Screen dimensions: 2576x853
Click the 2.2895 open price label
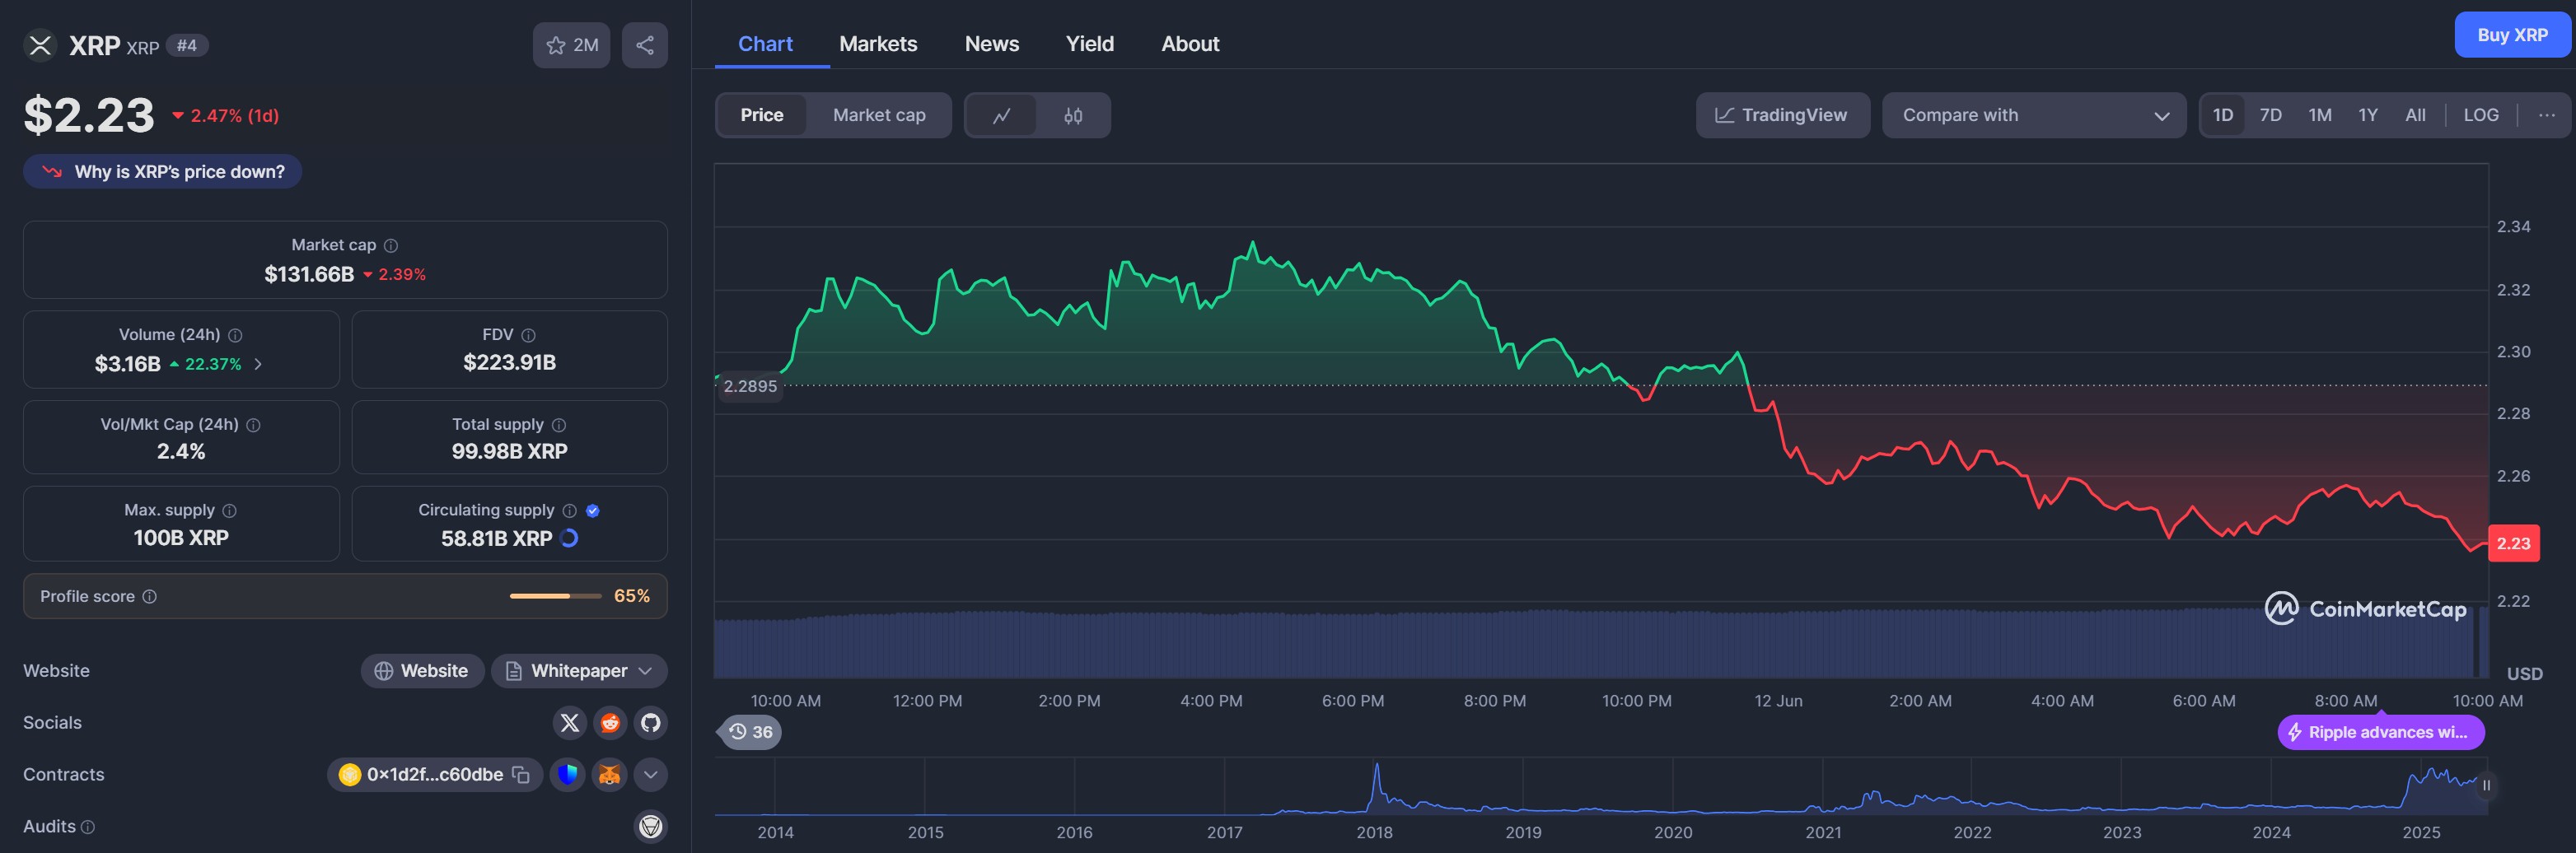click(x=750, y=386)
